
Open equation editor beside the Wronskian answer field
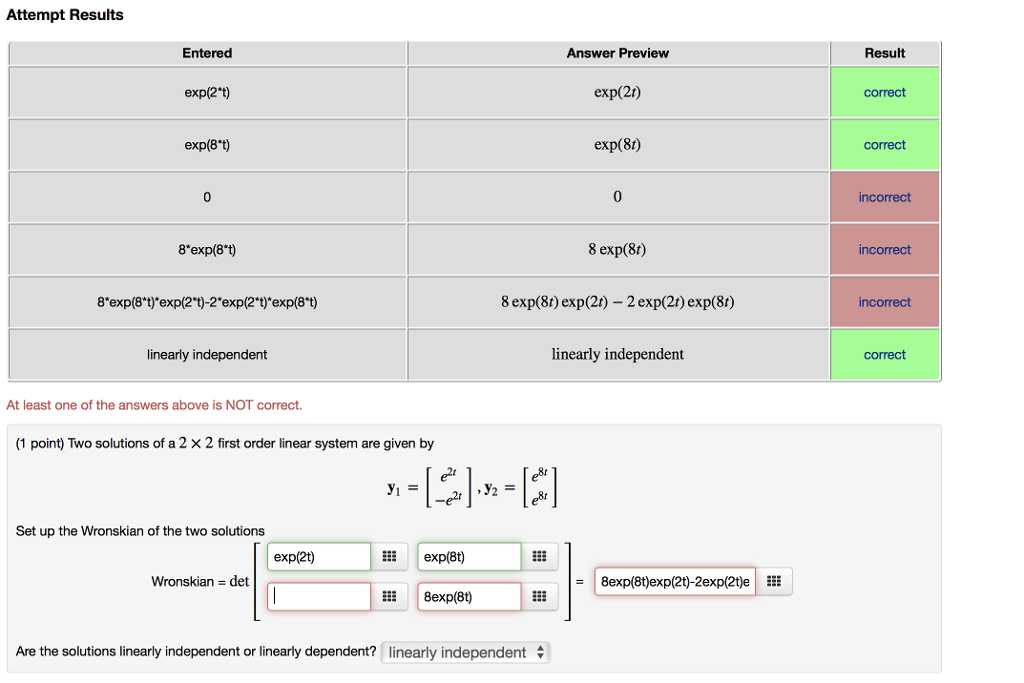[x=774, y=581]
